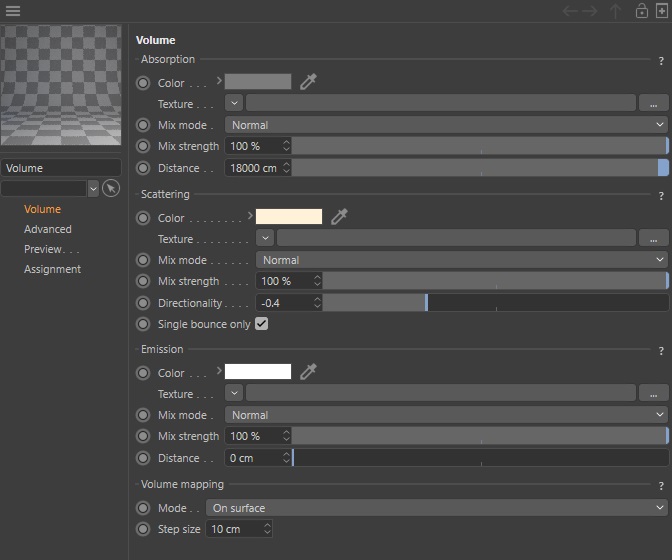Screen dimensions: 672x560
Task: Click Absorption Texture path field
Action: pyautogui.click(x=441, y=103)
